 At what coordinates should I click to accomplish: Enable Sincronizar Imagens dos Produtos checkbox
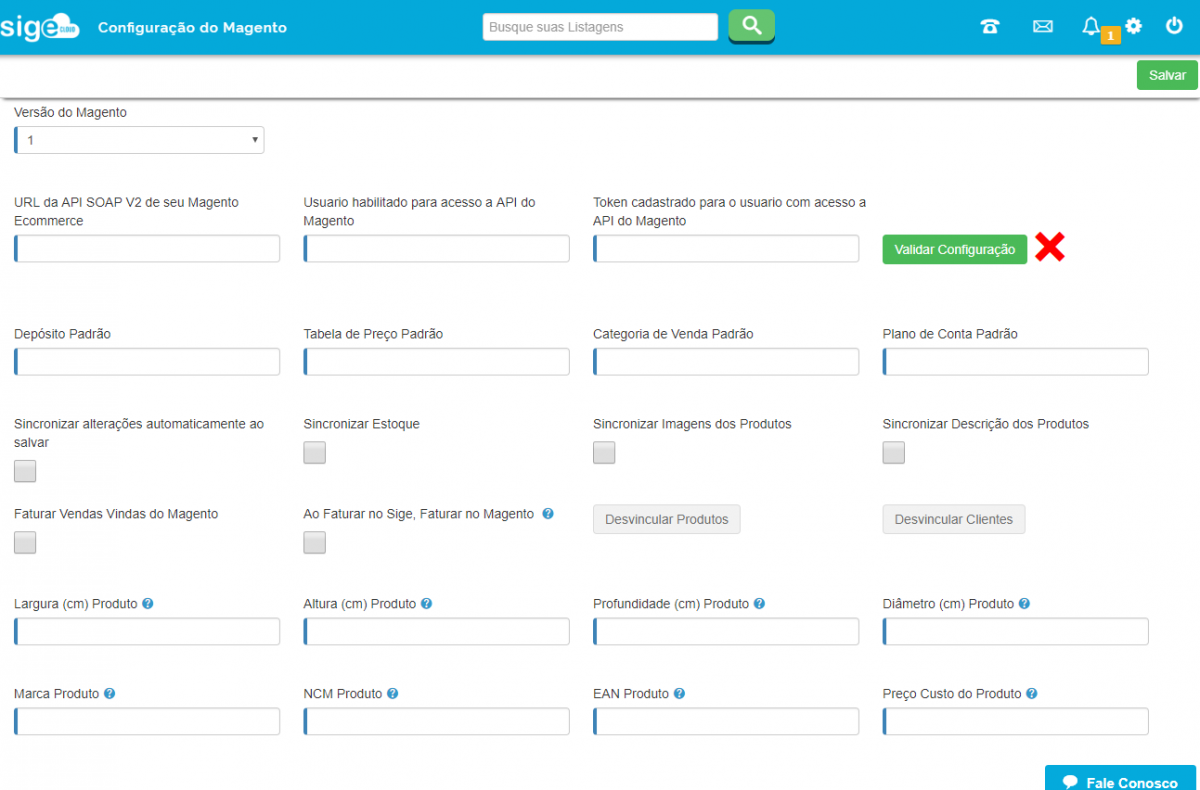pyautogui.click(x=604, y=453)
